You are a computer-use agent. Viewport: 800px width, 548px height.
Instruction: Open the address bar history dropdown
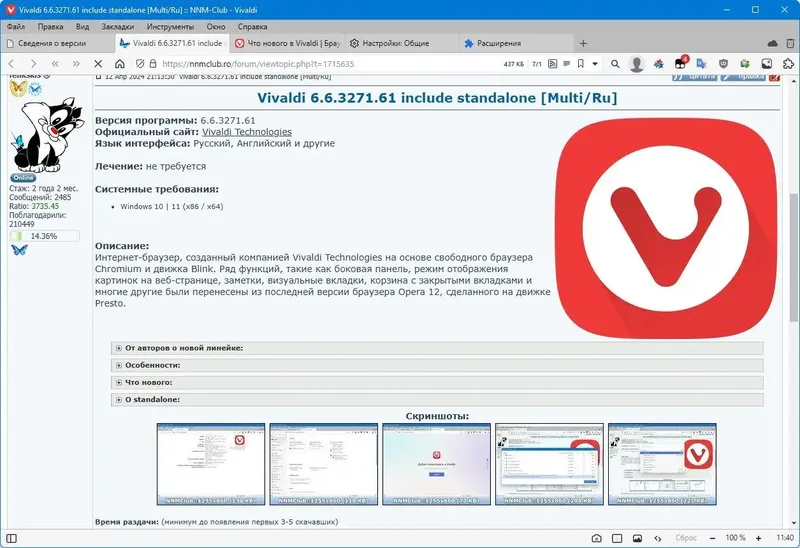point(595,64)
